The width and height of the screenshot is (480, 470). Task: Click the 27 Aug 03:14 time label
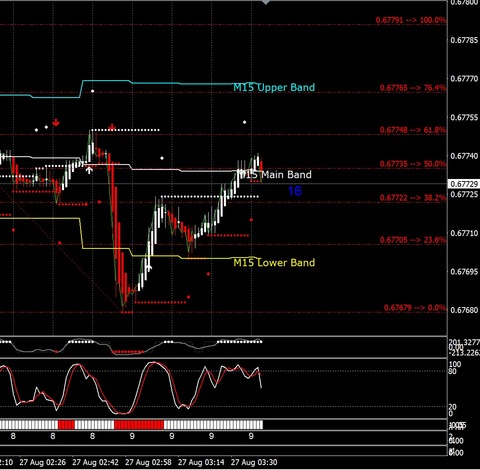[x=201, y=462]
